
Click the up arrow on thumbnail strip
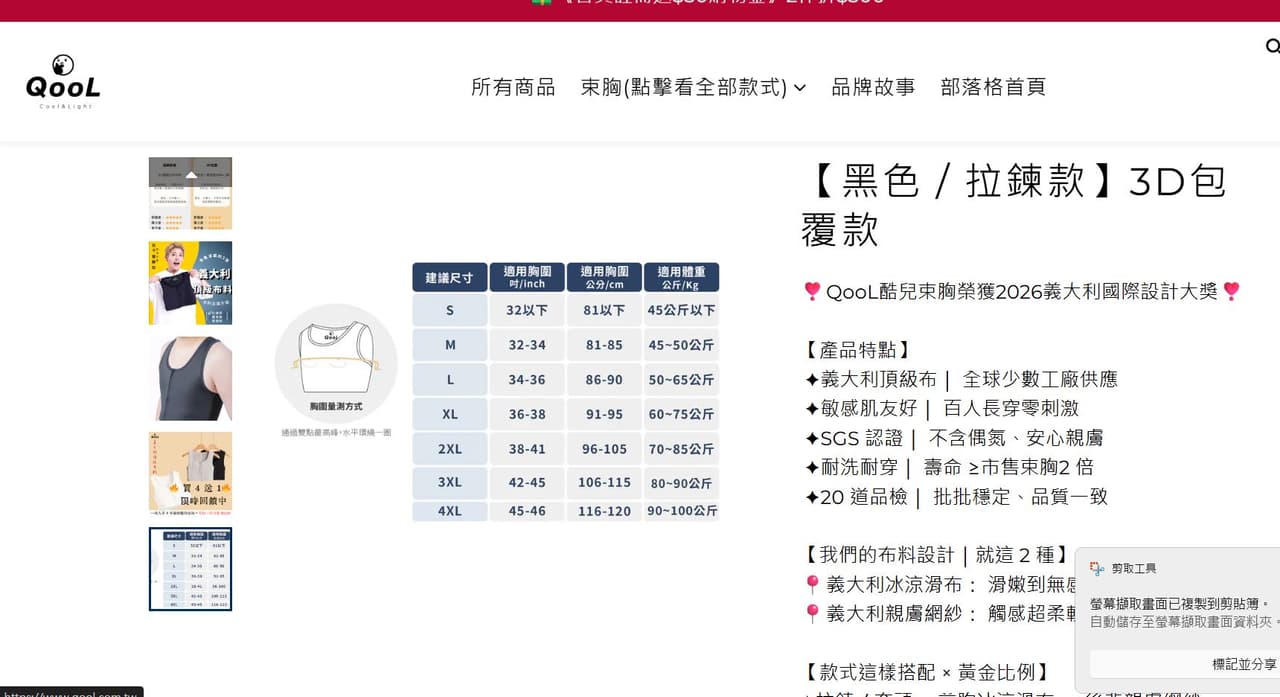(x=191, y=174)
